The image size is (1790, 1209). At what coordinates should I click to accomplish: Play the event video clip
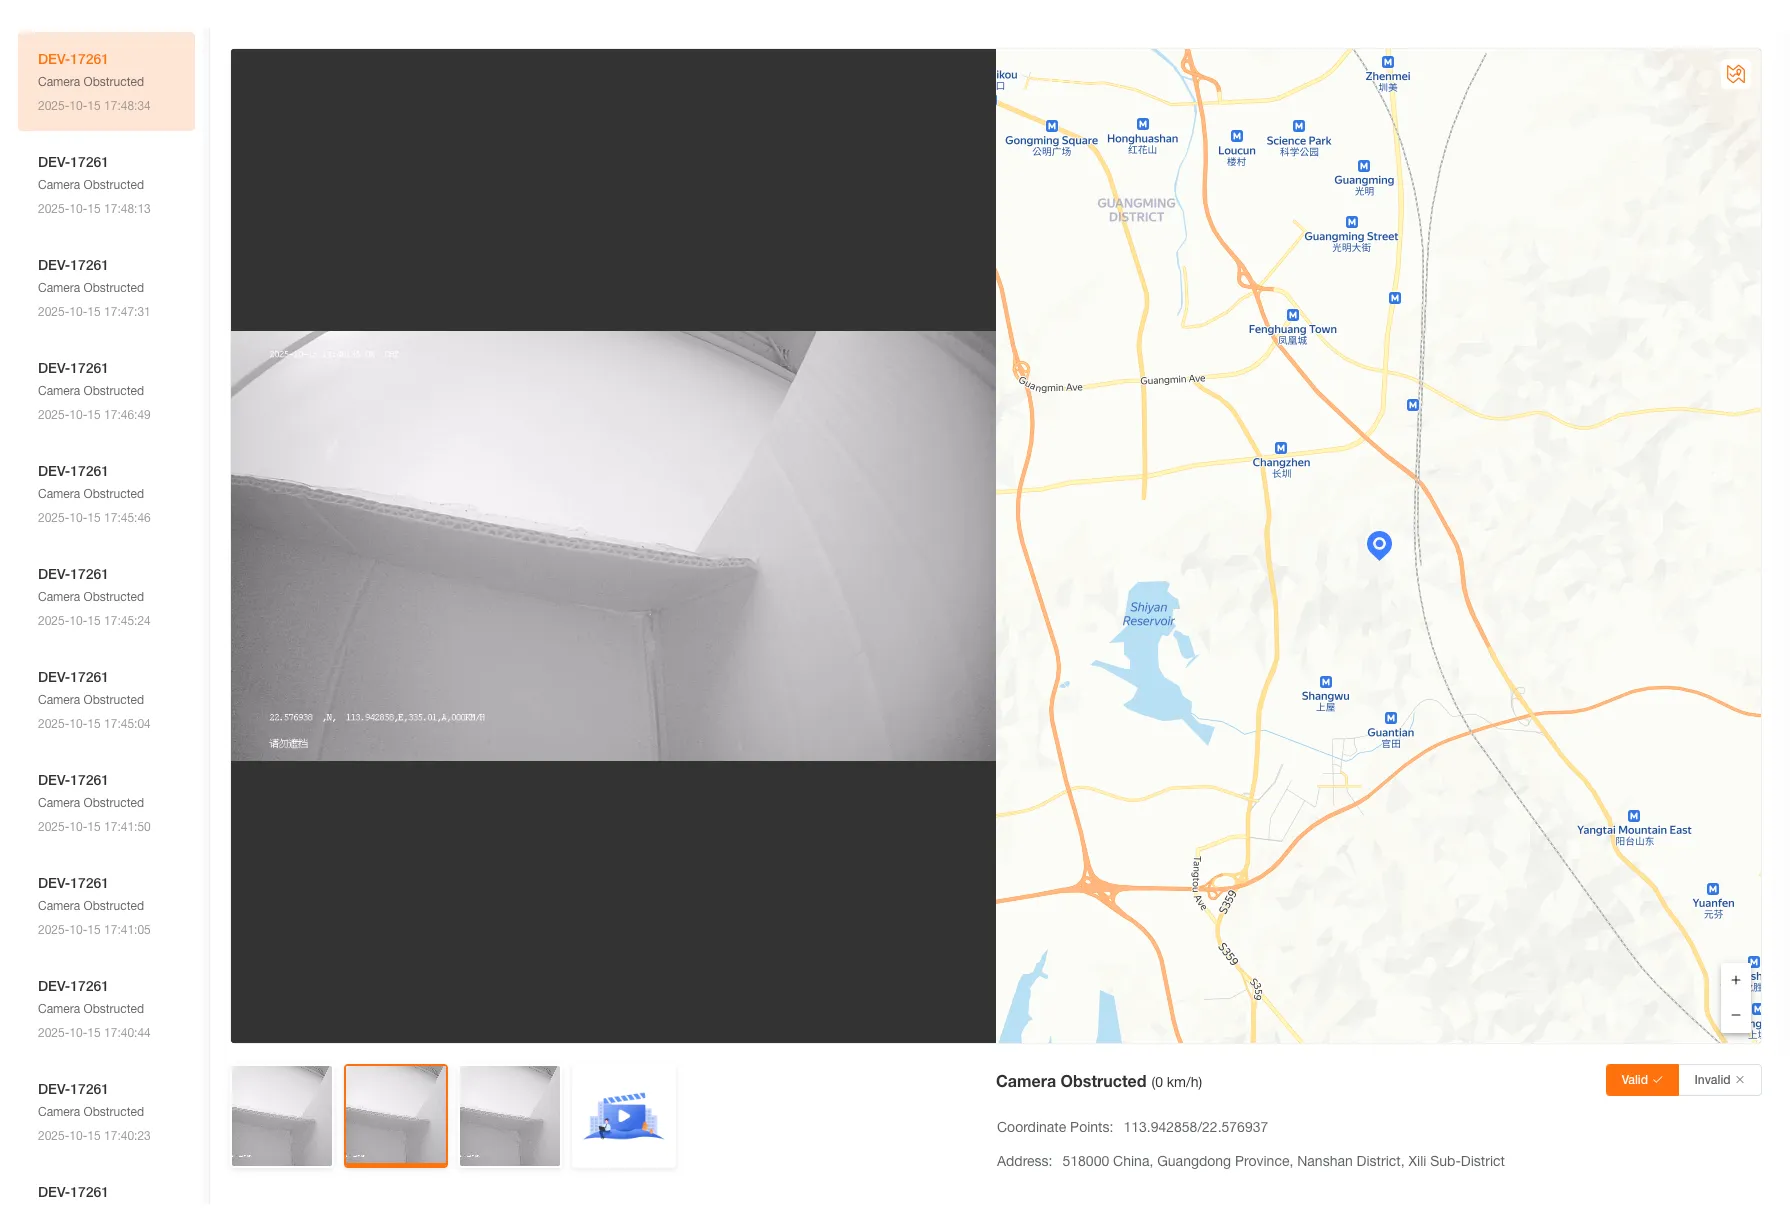(623, 1115)
